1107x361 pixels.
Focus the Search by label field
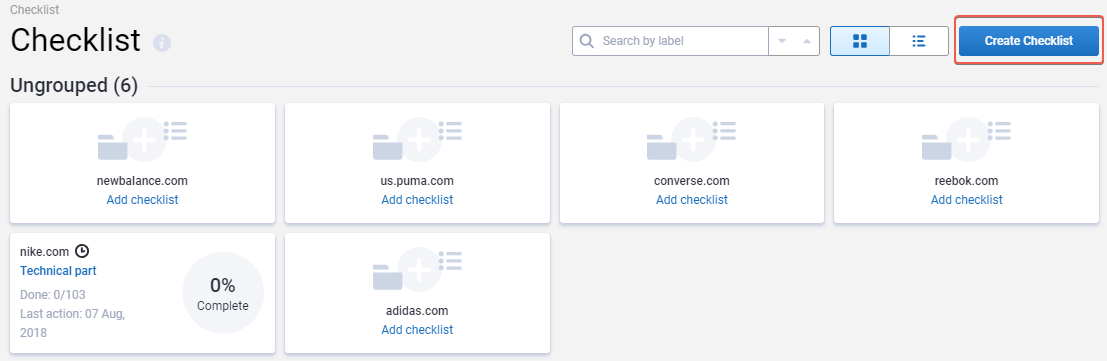point(681,41)
